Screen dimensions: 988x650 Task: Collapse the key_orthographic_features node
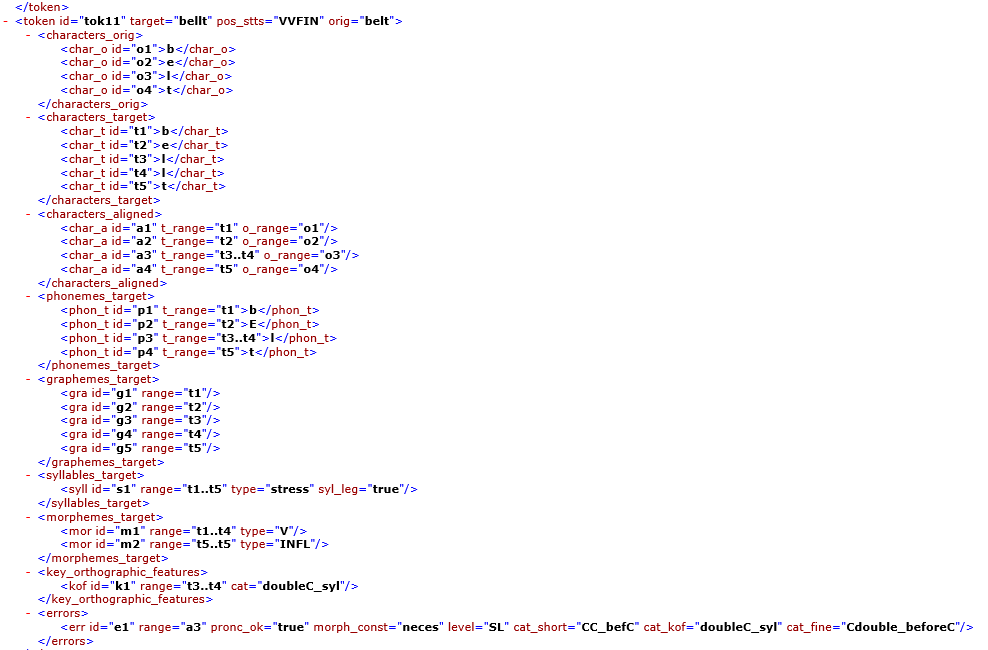click(29, 572)
